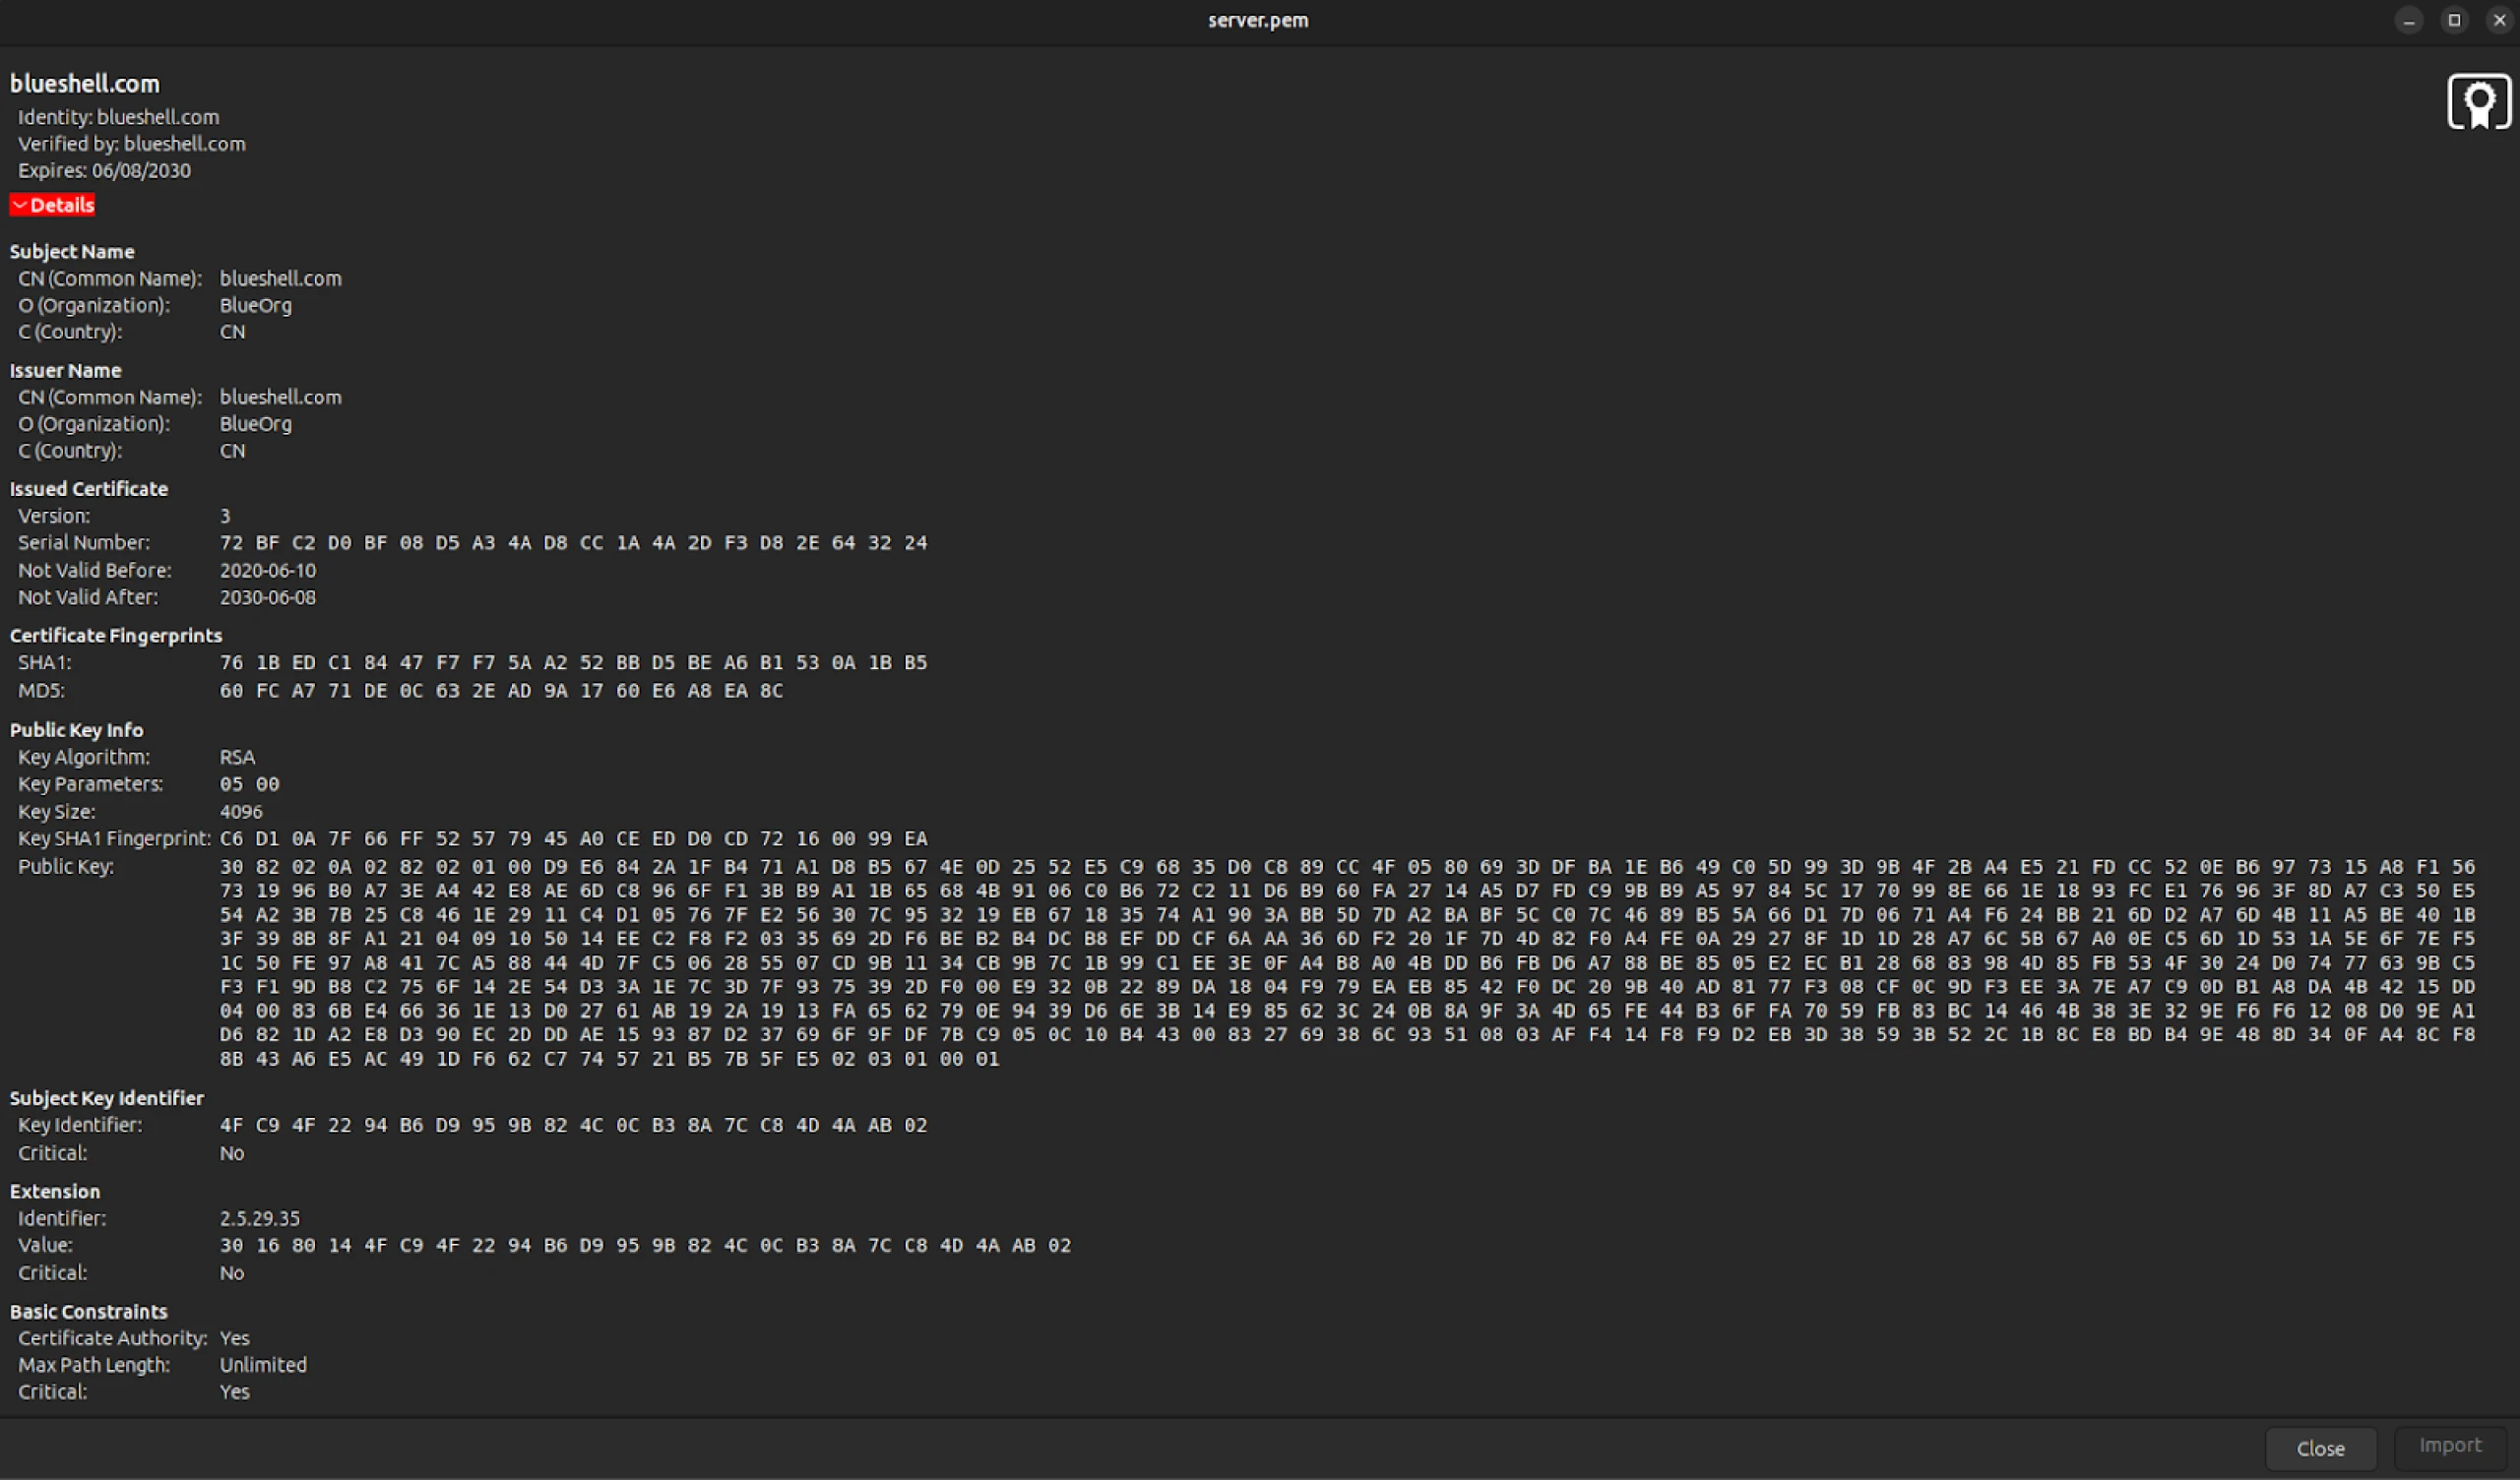Maximize the server.pem window
The image size is (2520, 1480).
[x=2453, y=20]
